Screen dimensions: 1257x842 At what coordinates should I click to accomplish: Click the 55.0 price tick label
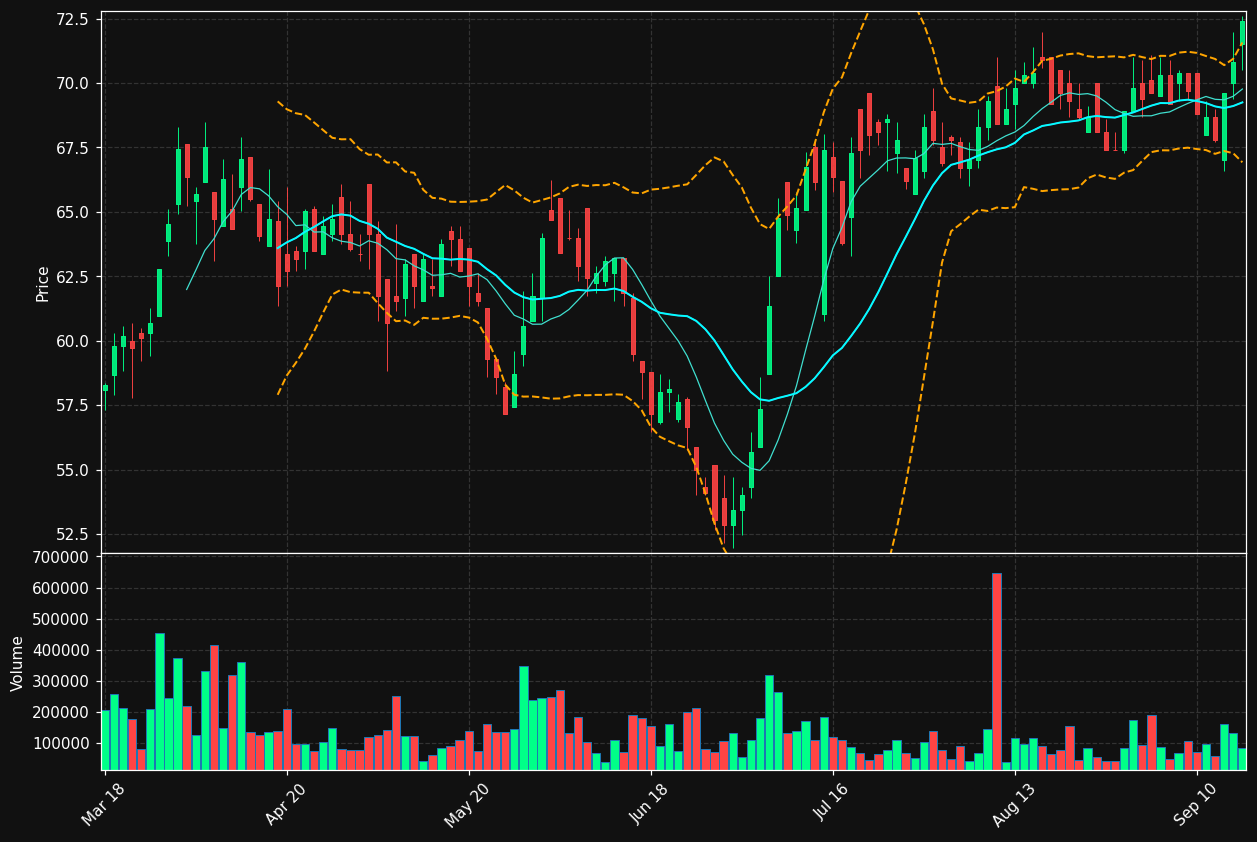coord(72,471)
